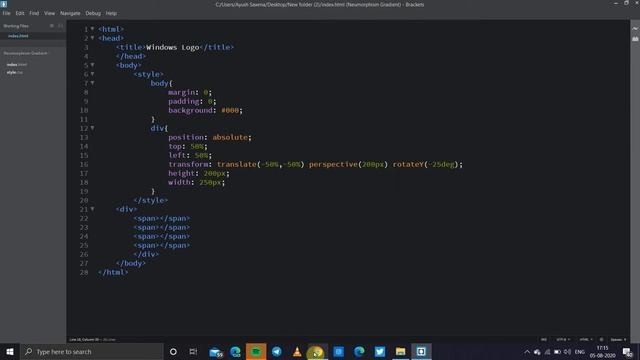The height and width of the screenshot is (360, 640).
Task: Open Mail app on taskbar
Action: click(x=216, y=351)
